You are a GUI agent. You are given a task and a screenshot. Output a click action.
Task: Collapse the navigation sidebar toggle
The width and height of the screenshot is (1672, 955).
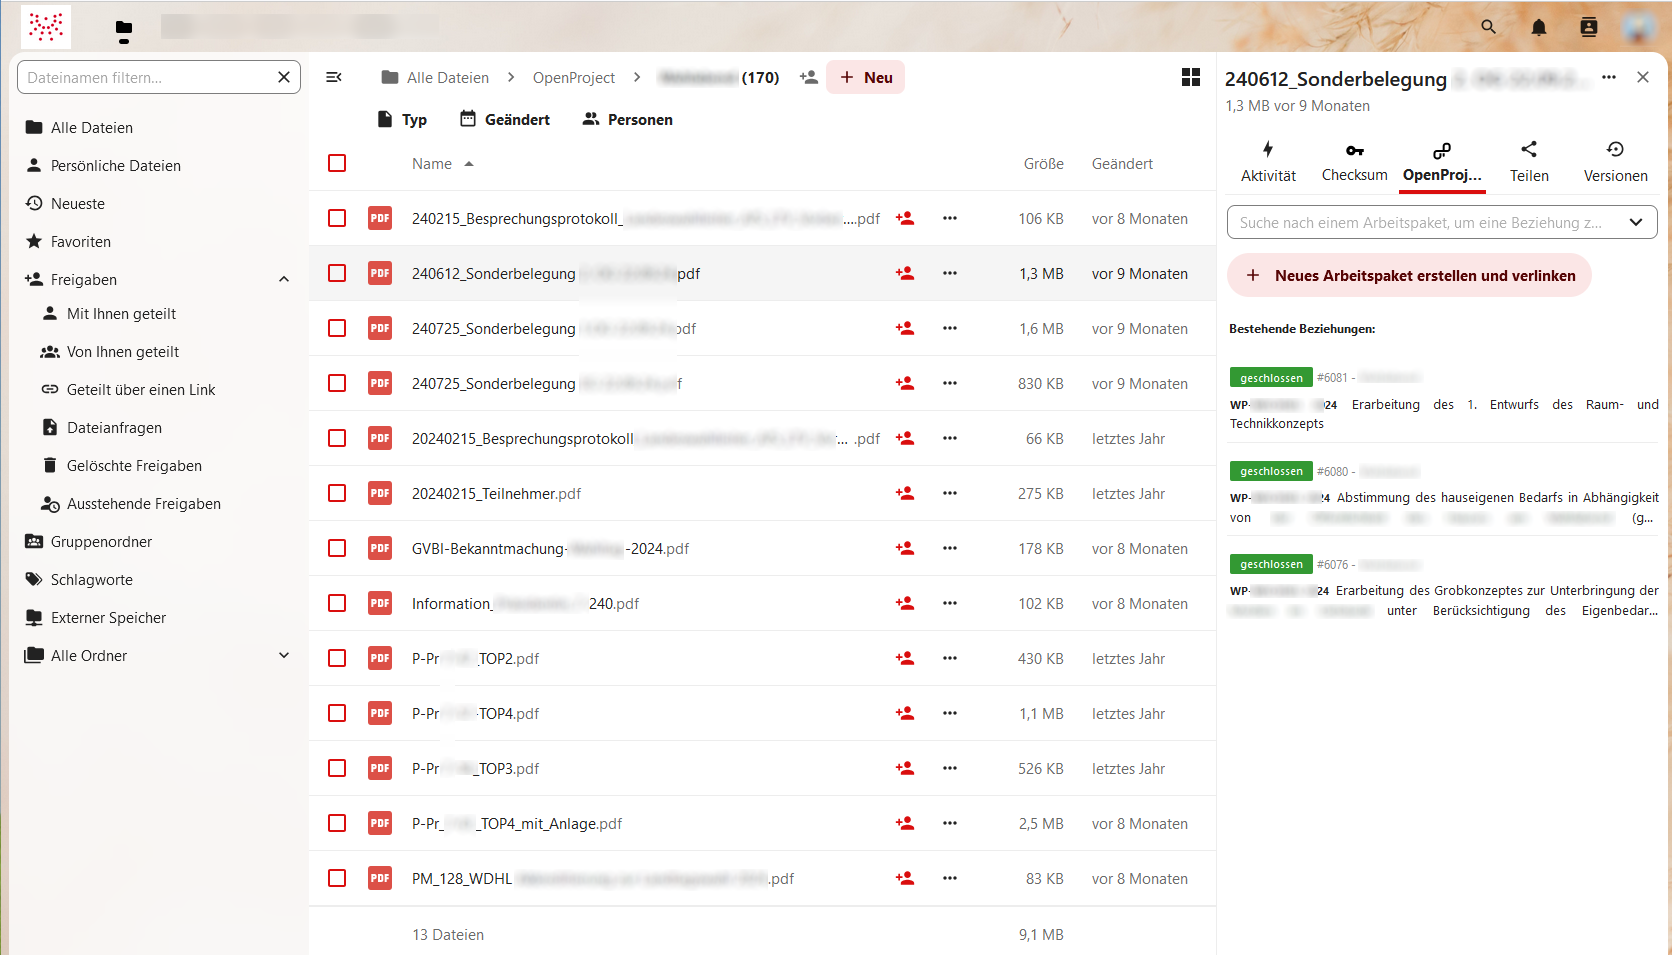tap(334, 77)
